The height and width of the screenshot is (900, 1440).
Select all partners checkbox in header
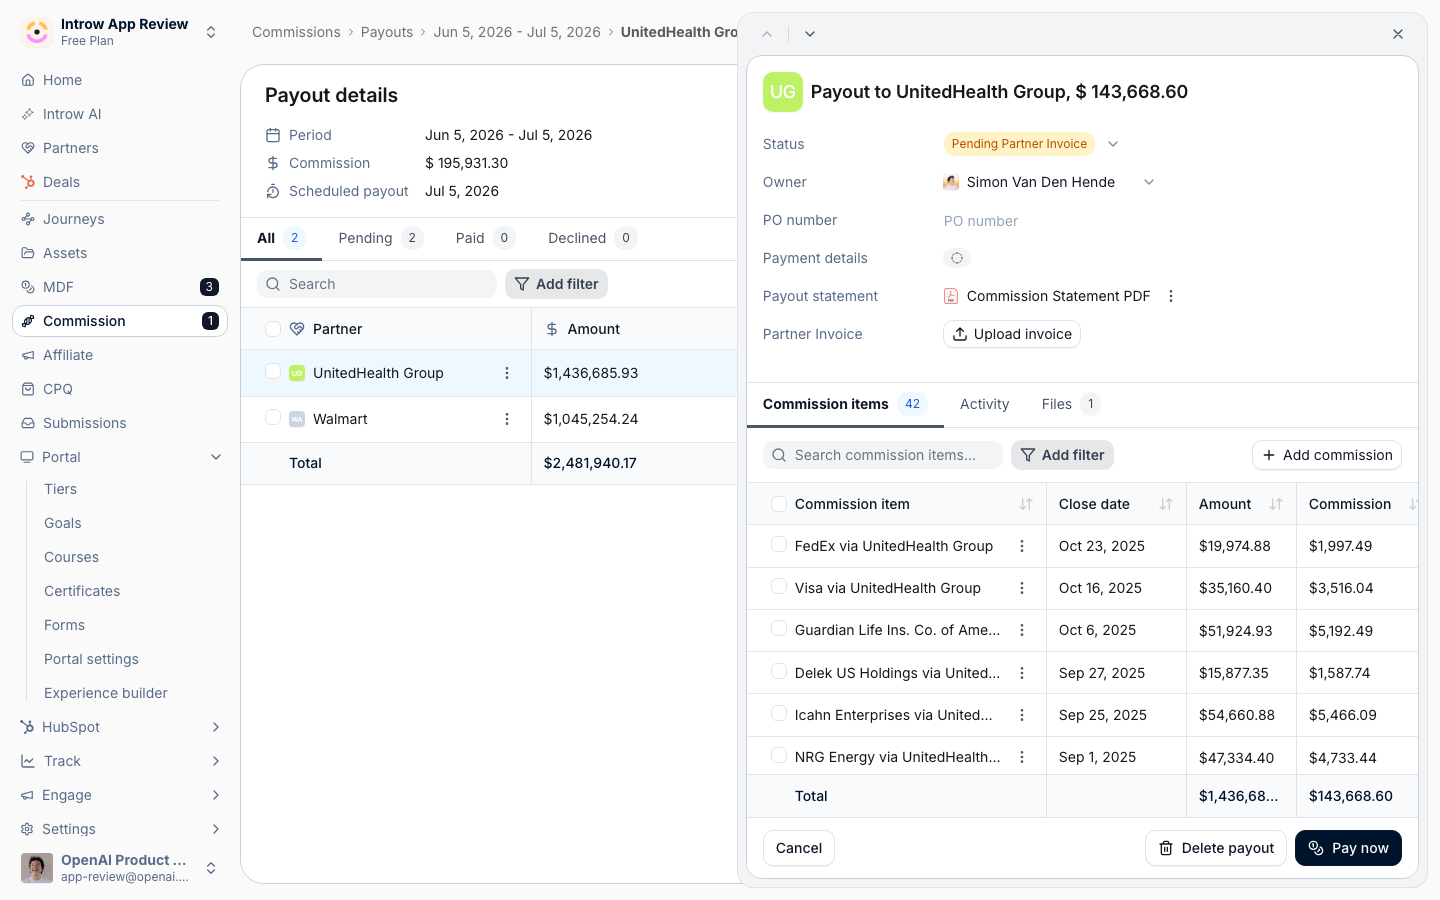click(273, 329)
